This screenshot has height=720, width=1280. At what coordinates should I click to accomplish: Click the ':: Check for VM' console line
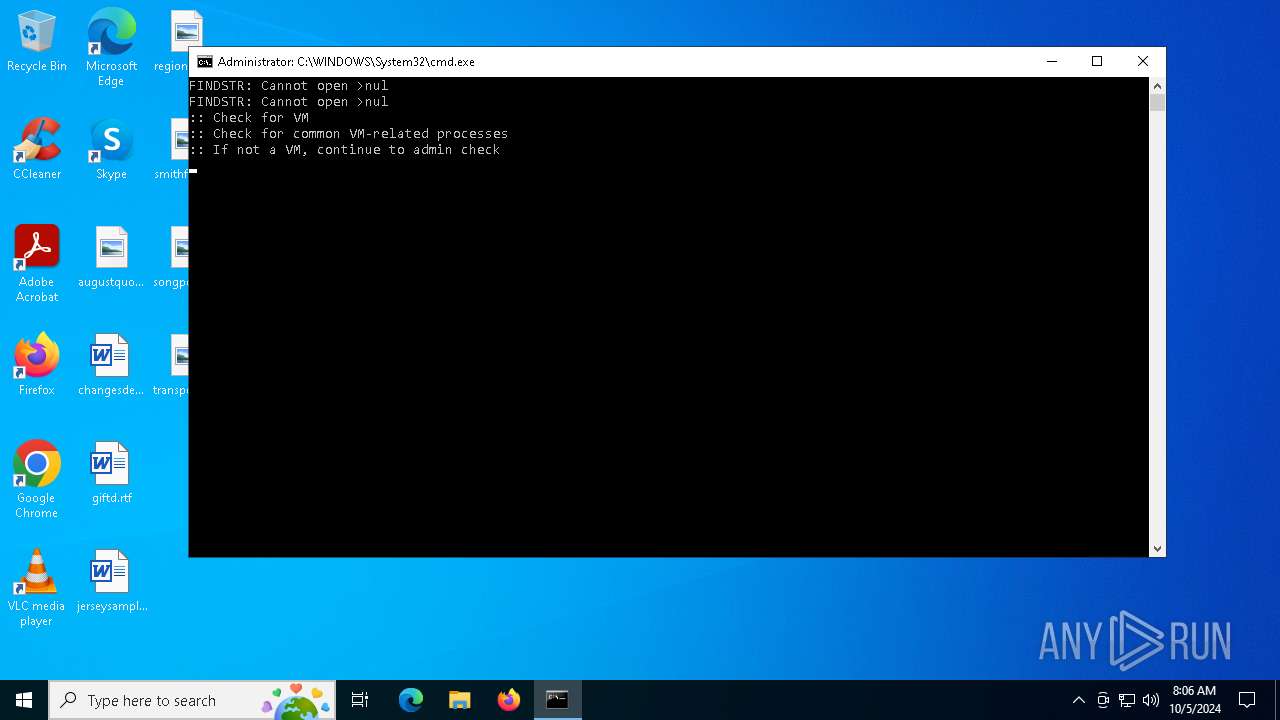click(x=249, y=118)
